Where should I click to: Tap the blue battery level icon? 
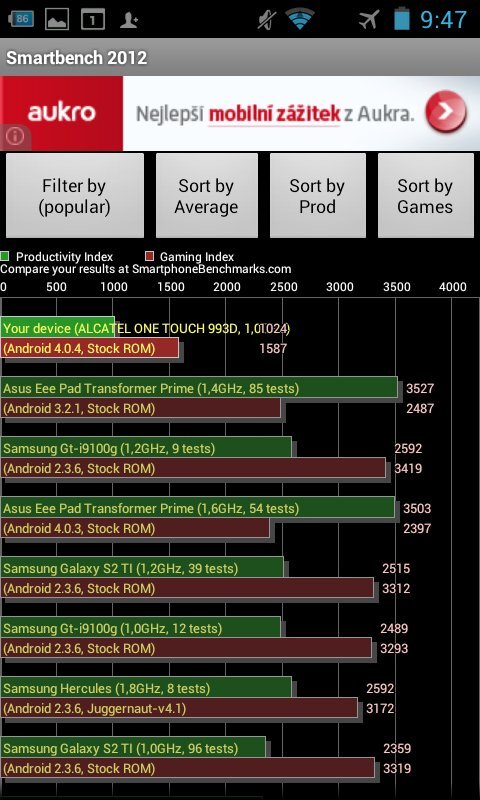402,19
